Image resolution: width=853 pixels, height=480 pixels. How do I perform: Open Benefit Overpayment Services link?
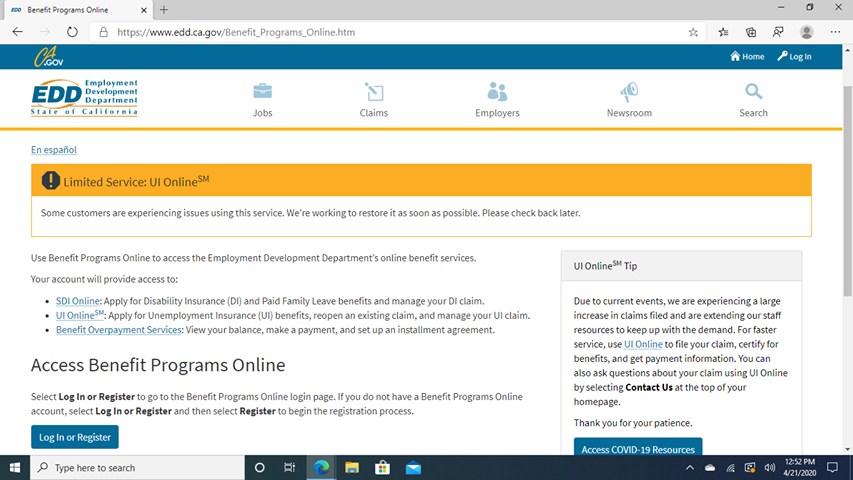pyautogui.click(x=119, y=329)
